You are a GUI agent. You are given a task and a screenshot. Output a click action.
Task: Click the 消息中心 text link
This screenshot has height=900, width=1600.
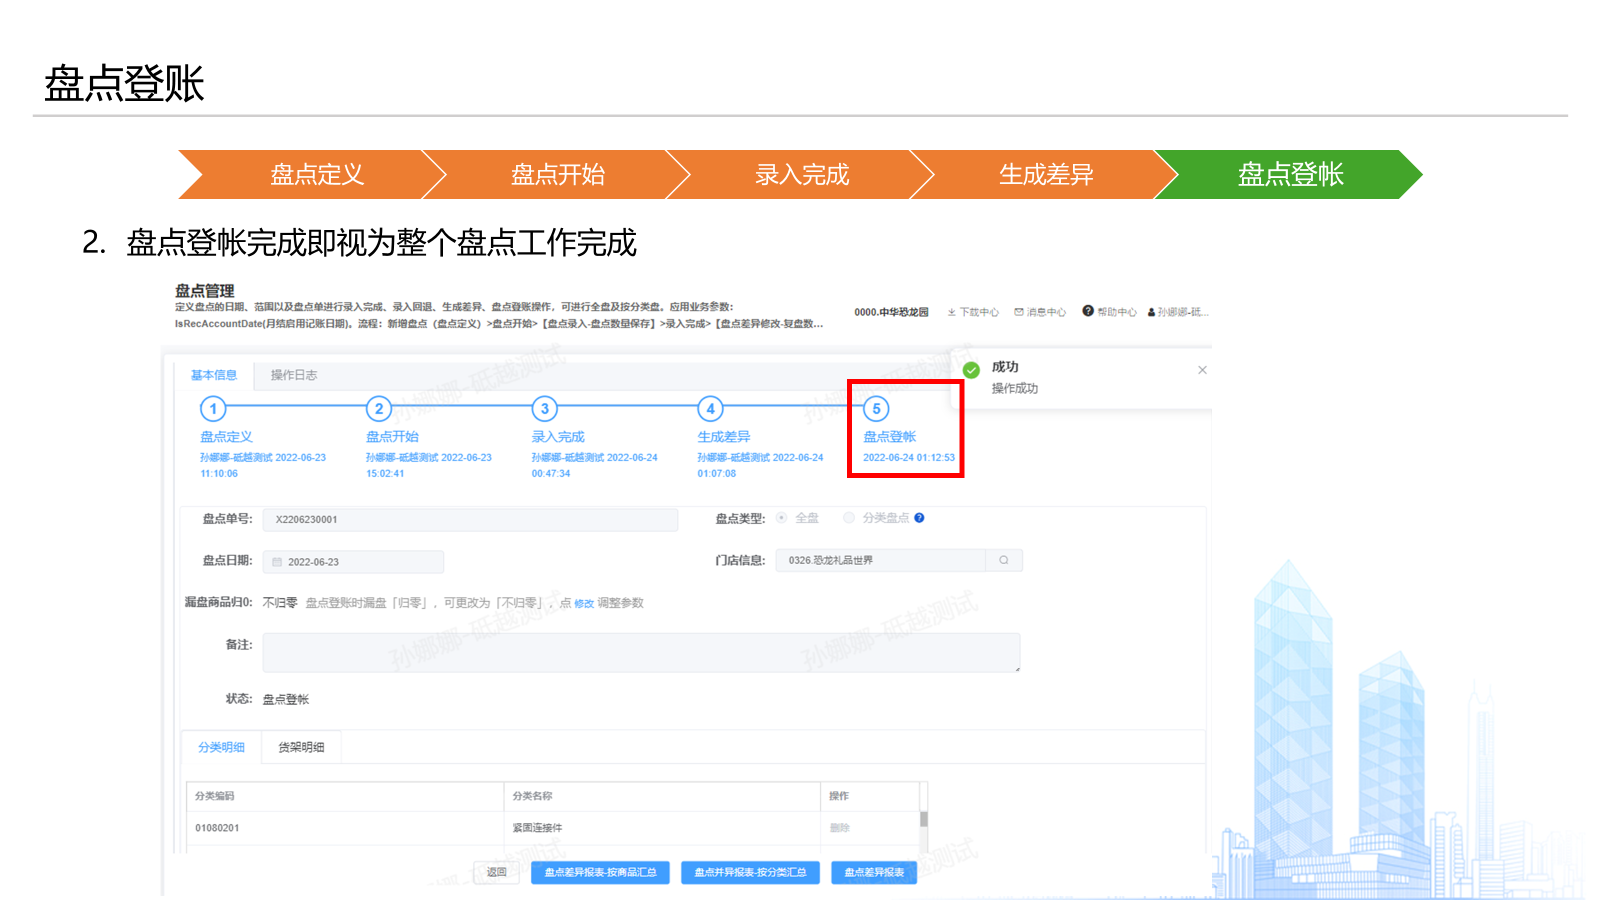coord(1046,312)
